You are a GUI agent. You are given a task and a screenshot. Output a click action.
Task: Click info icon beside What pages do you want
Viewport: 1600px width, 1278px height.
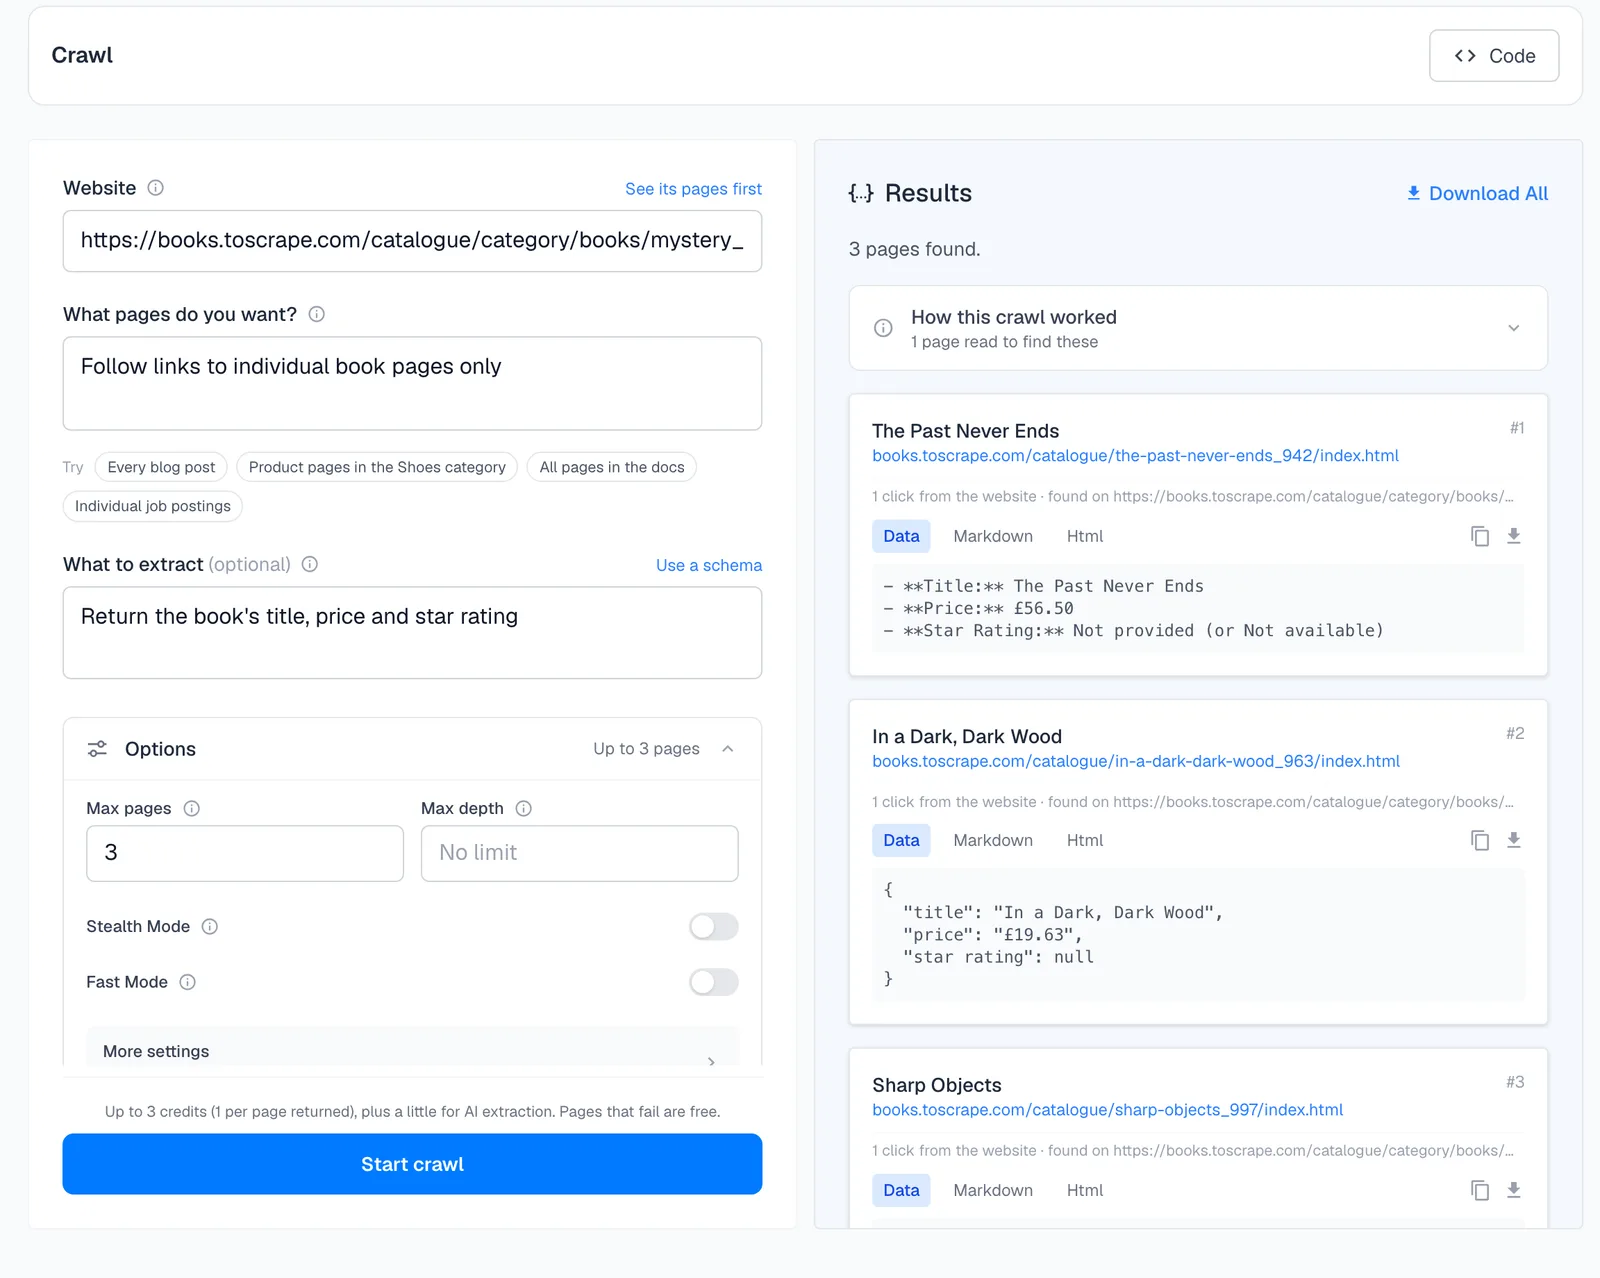coord(317,314)
